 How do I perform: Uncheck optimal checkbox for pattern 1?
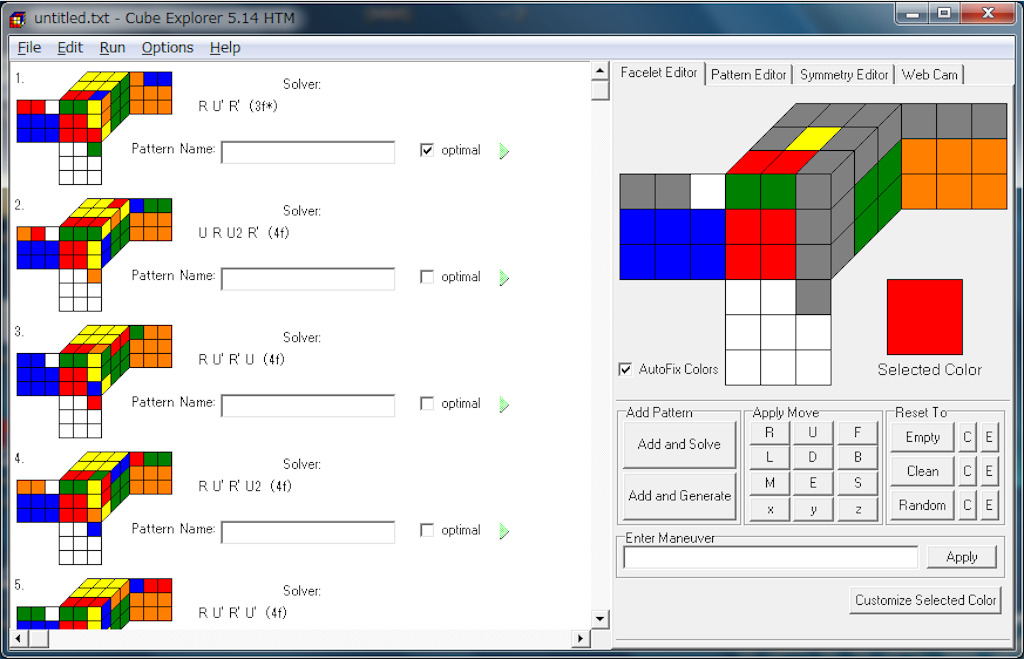[427, 150]
